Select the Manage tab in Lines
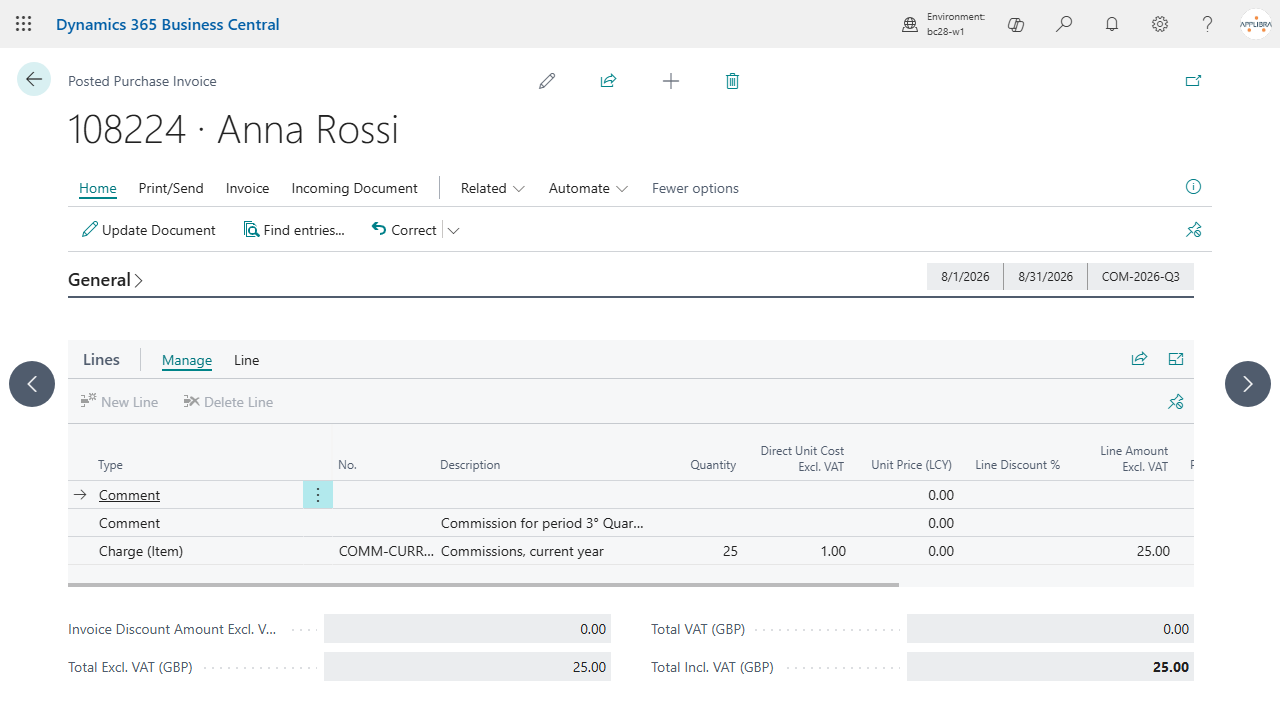 point(187,360)
